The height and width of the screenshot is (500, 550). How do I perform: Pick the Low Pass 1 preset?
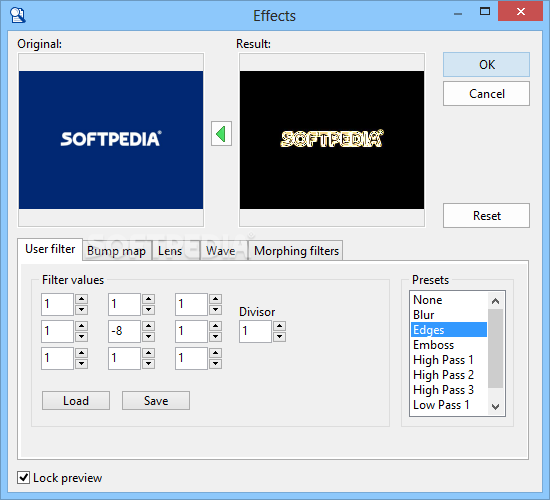pos(449,405)
